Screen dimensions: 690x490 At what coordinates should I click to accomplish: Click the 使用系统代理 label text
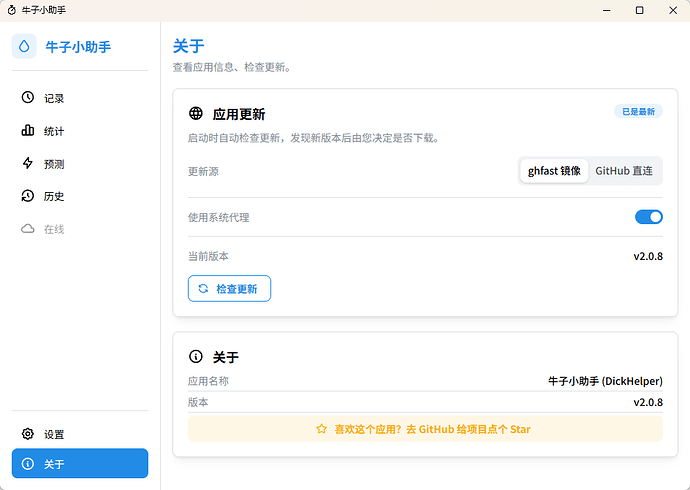point(219,217)
